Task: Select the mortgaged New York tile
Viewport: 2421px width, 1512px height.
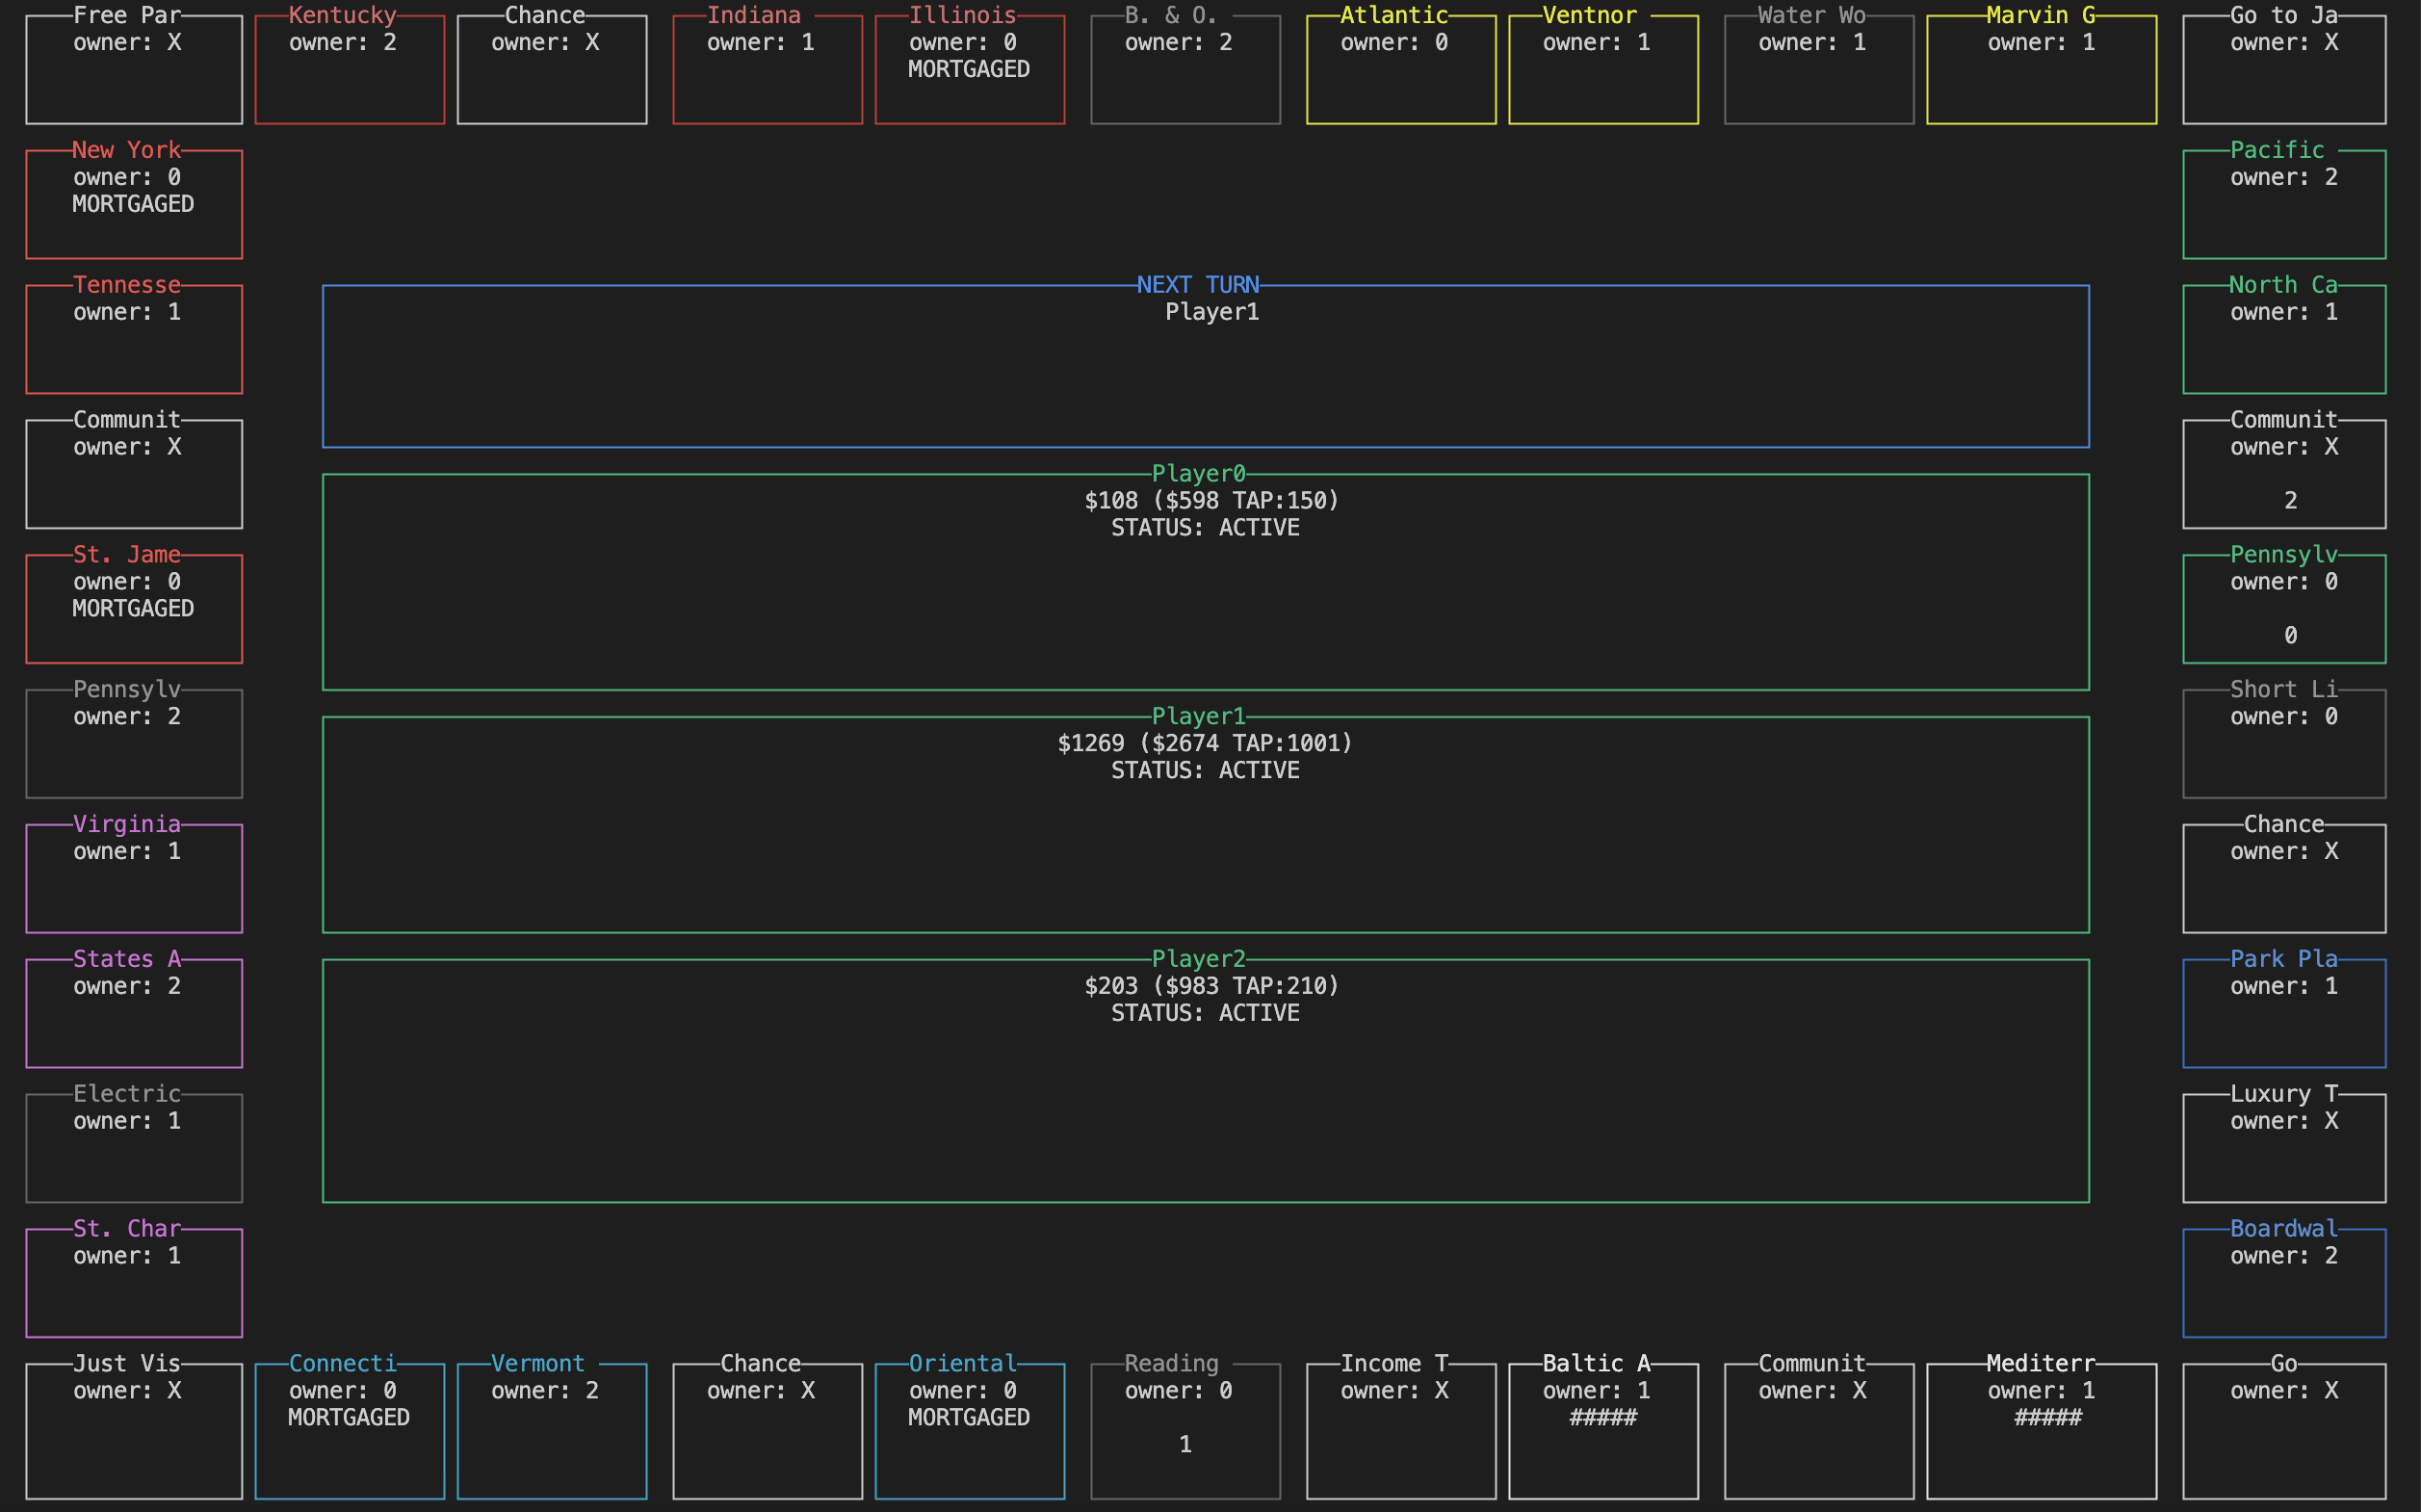Action: coord(133,204)
